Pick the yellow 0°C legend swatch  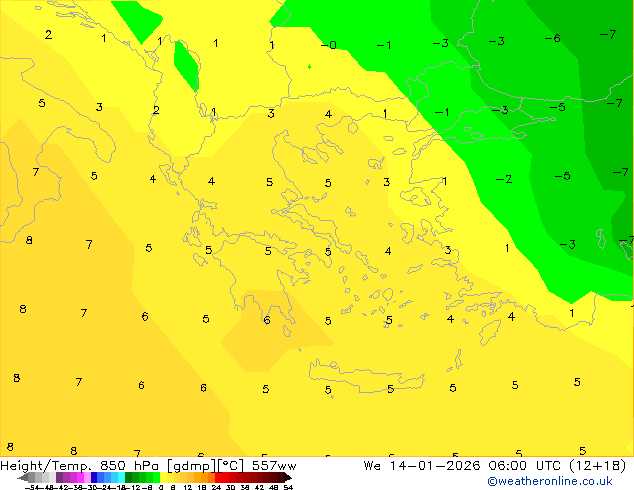click(x=163, y=477)
